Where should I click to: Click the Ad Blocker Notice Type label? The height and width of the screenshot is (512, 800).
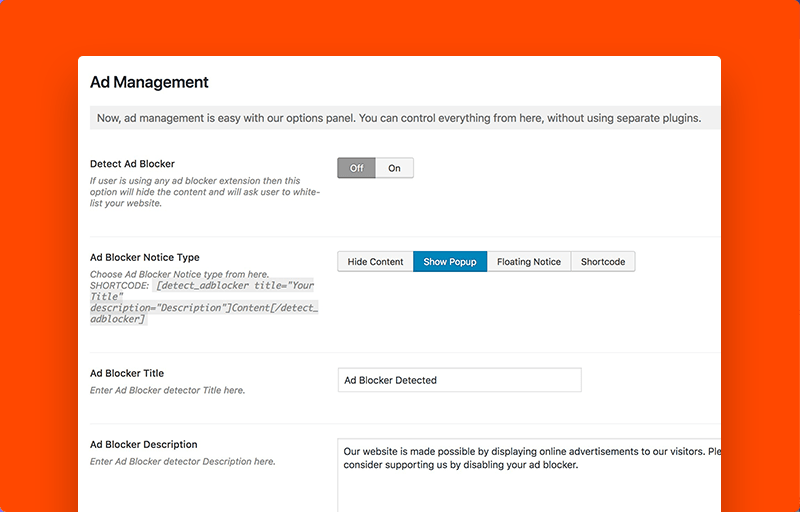click(145, 257)
